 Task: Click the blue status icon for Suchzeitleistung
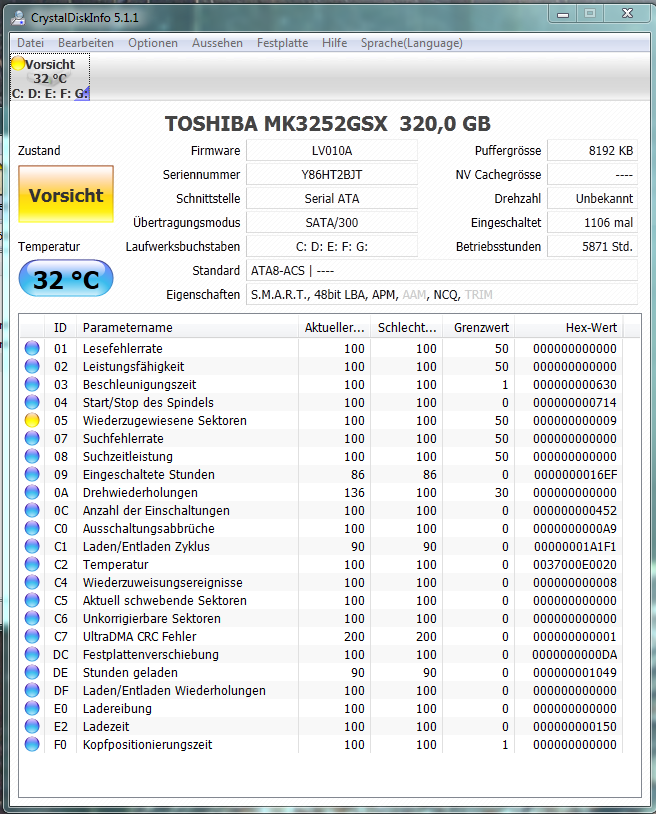coord(32,456)
